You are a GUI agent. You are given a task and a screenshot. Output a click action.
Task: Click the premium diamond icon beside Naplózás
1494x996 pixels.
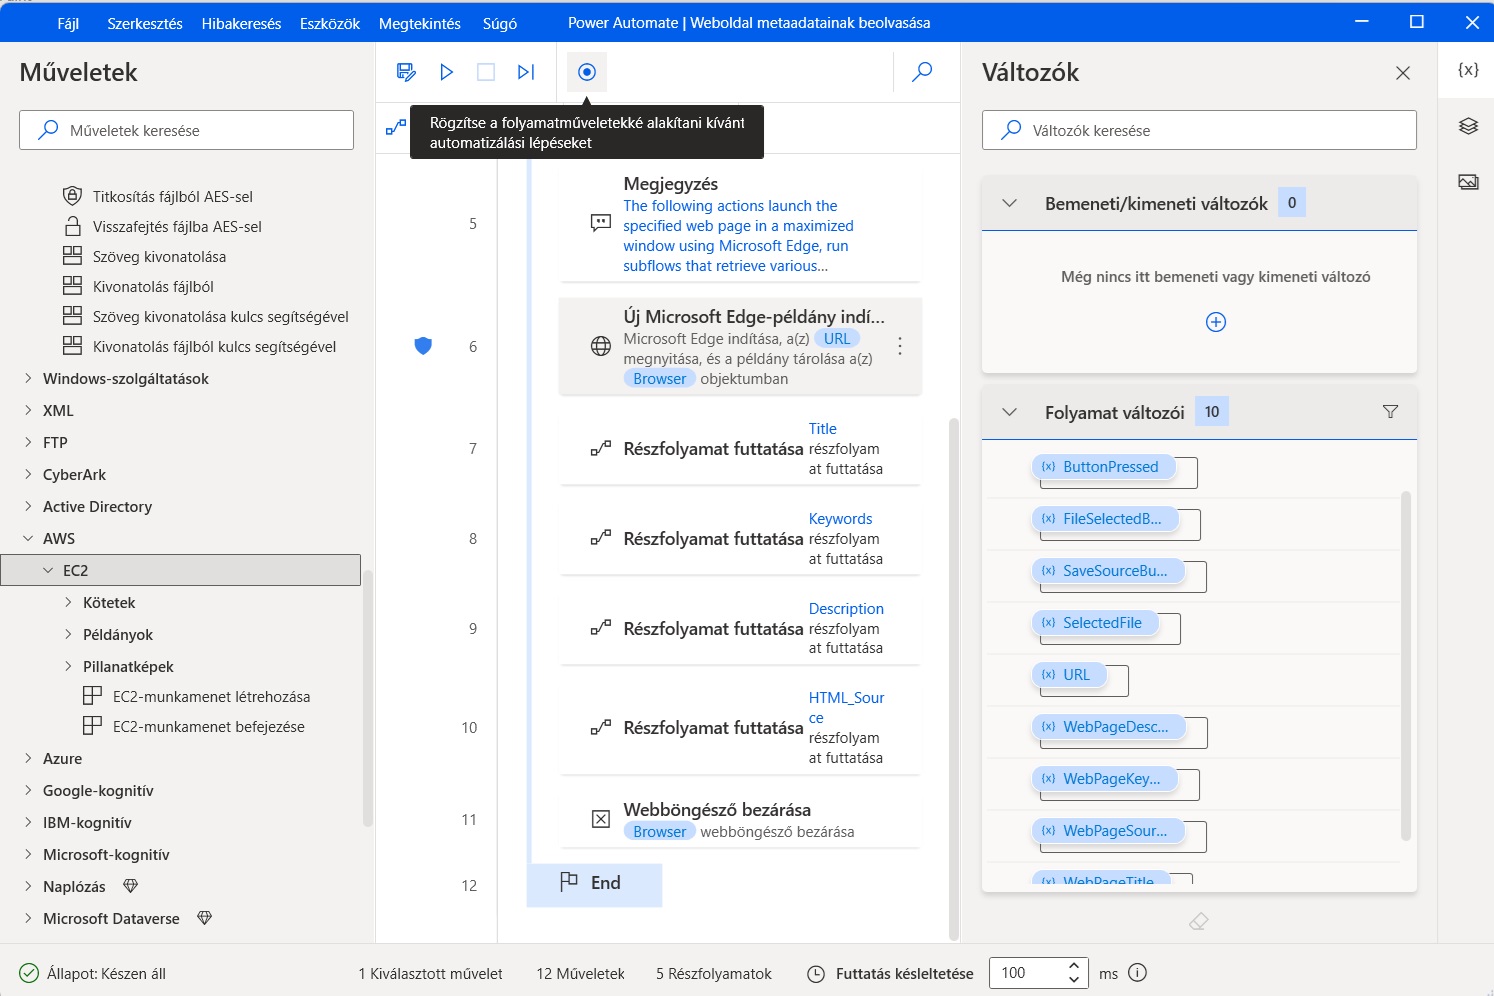pos(130,886)
